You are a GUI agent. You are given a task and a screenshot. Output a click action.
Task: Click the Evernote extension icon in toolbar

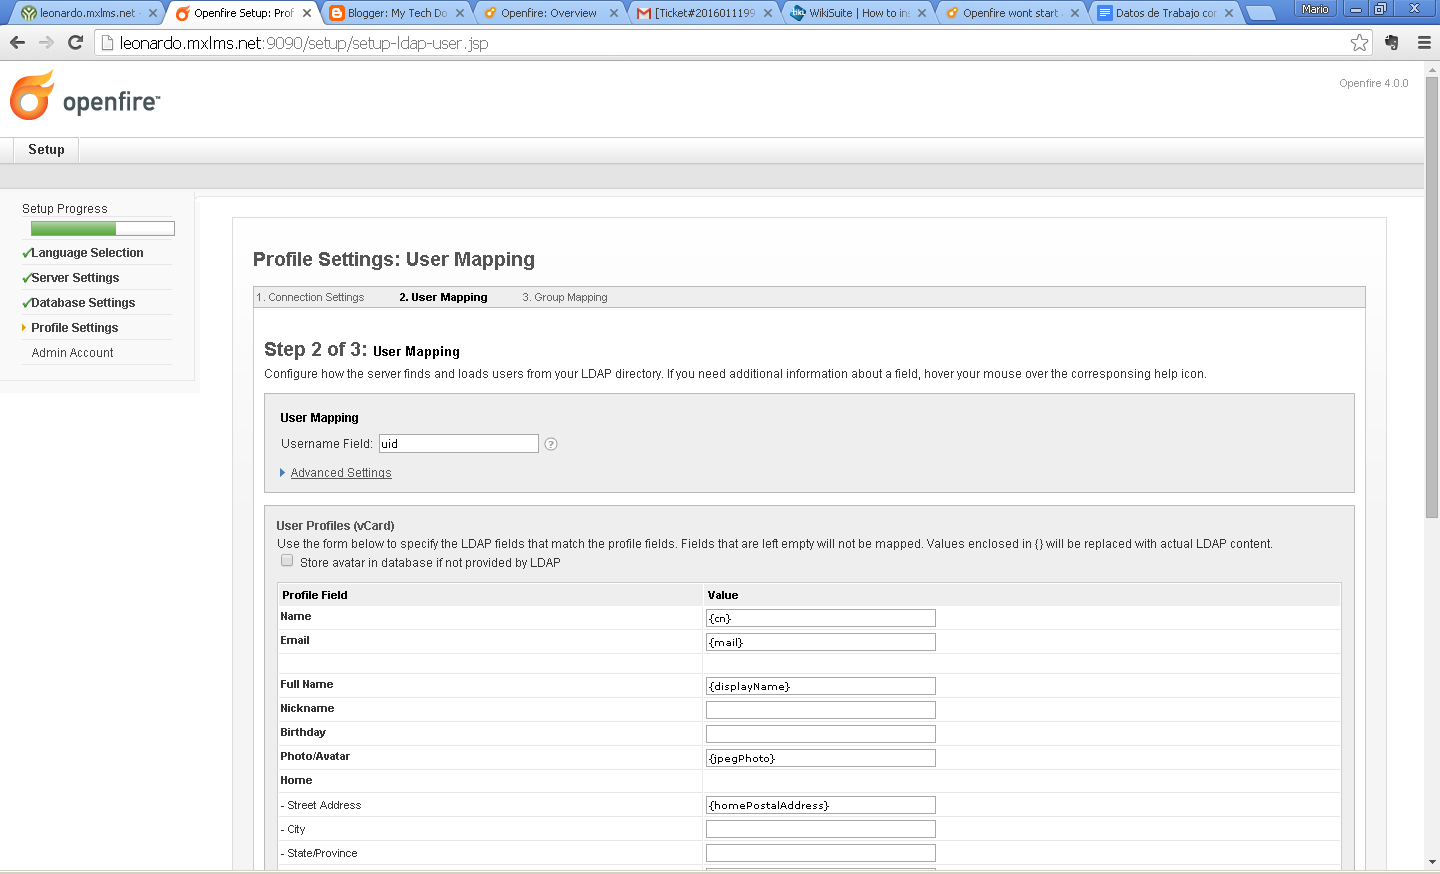(x=1391, y=42)
